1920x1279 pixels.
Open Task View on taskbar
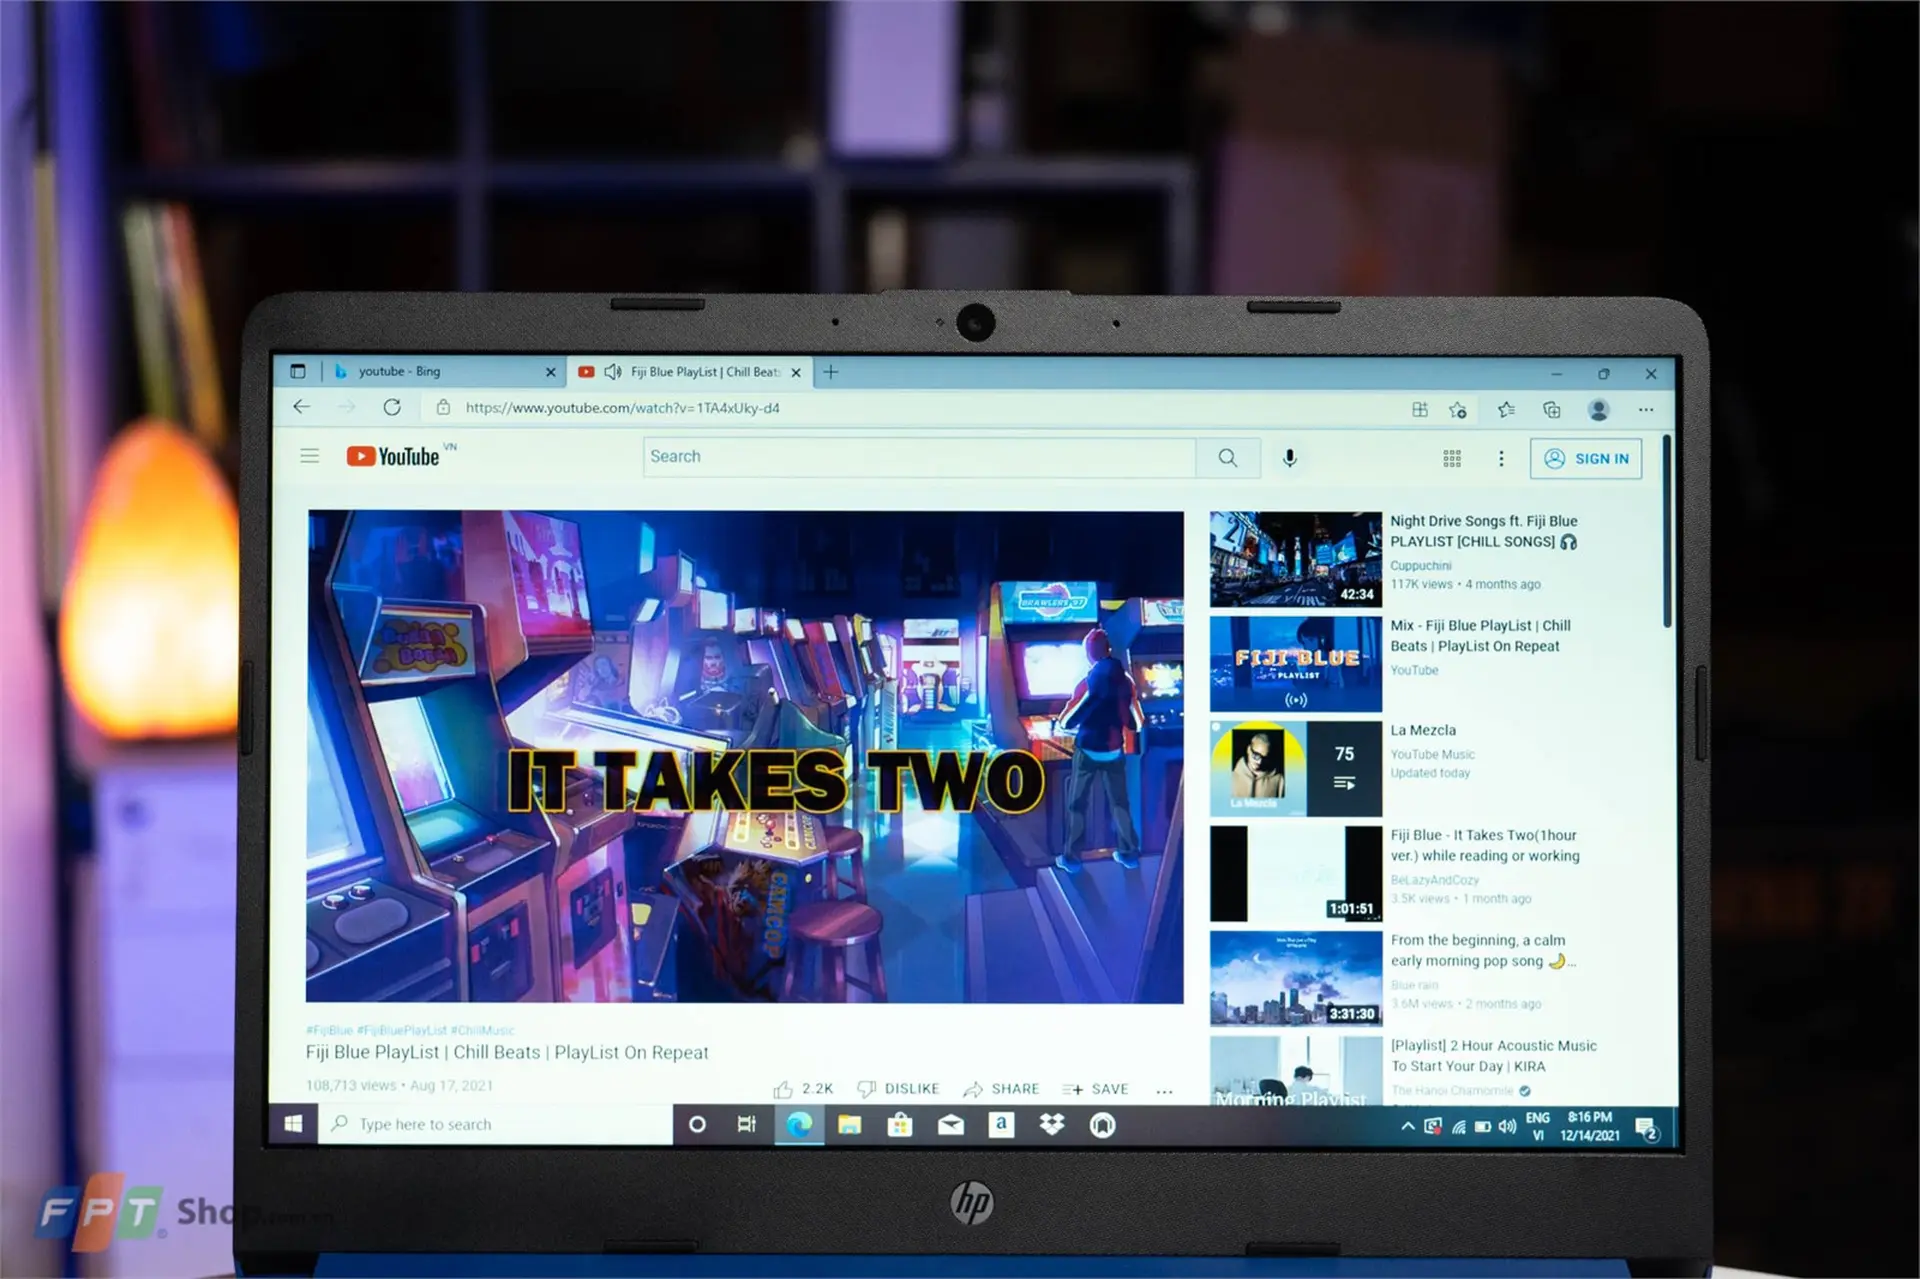click(x=746, y=1125)
